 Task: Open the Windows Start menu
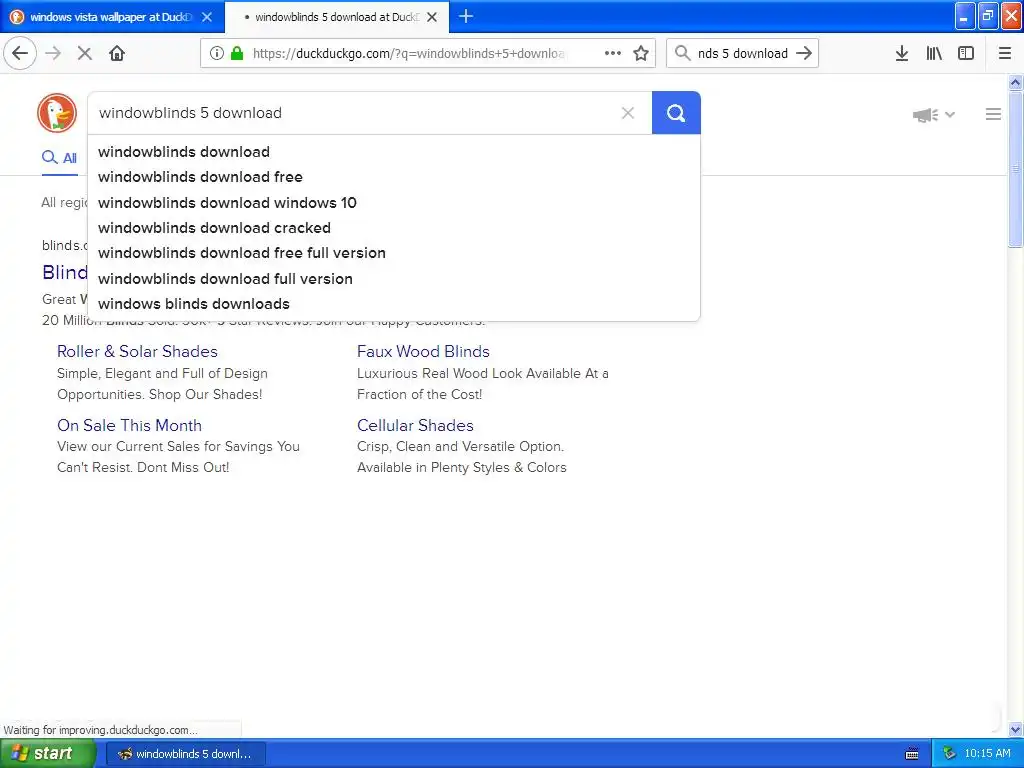(48, 754)
